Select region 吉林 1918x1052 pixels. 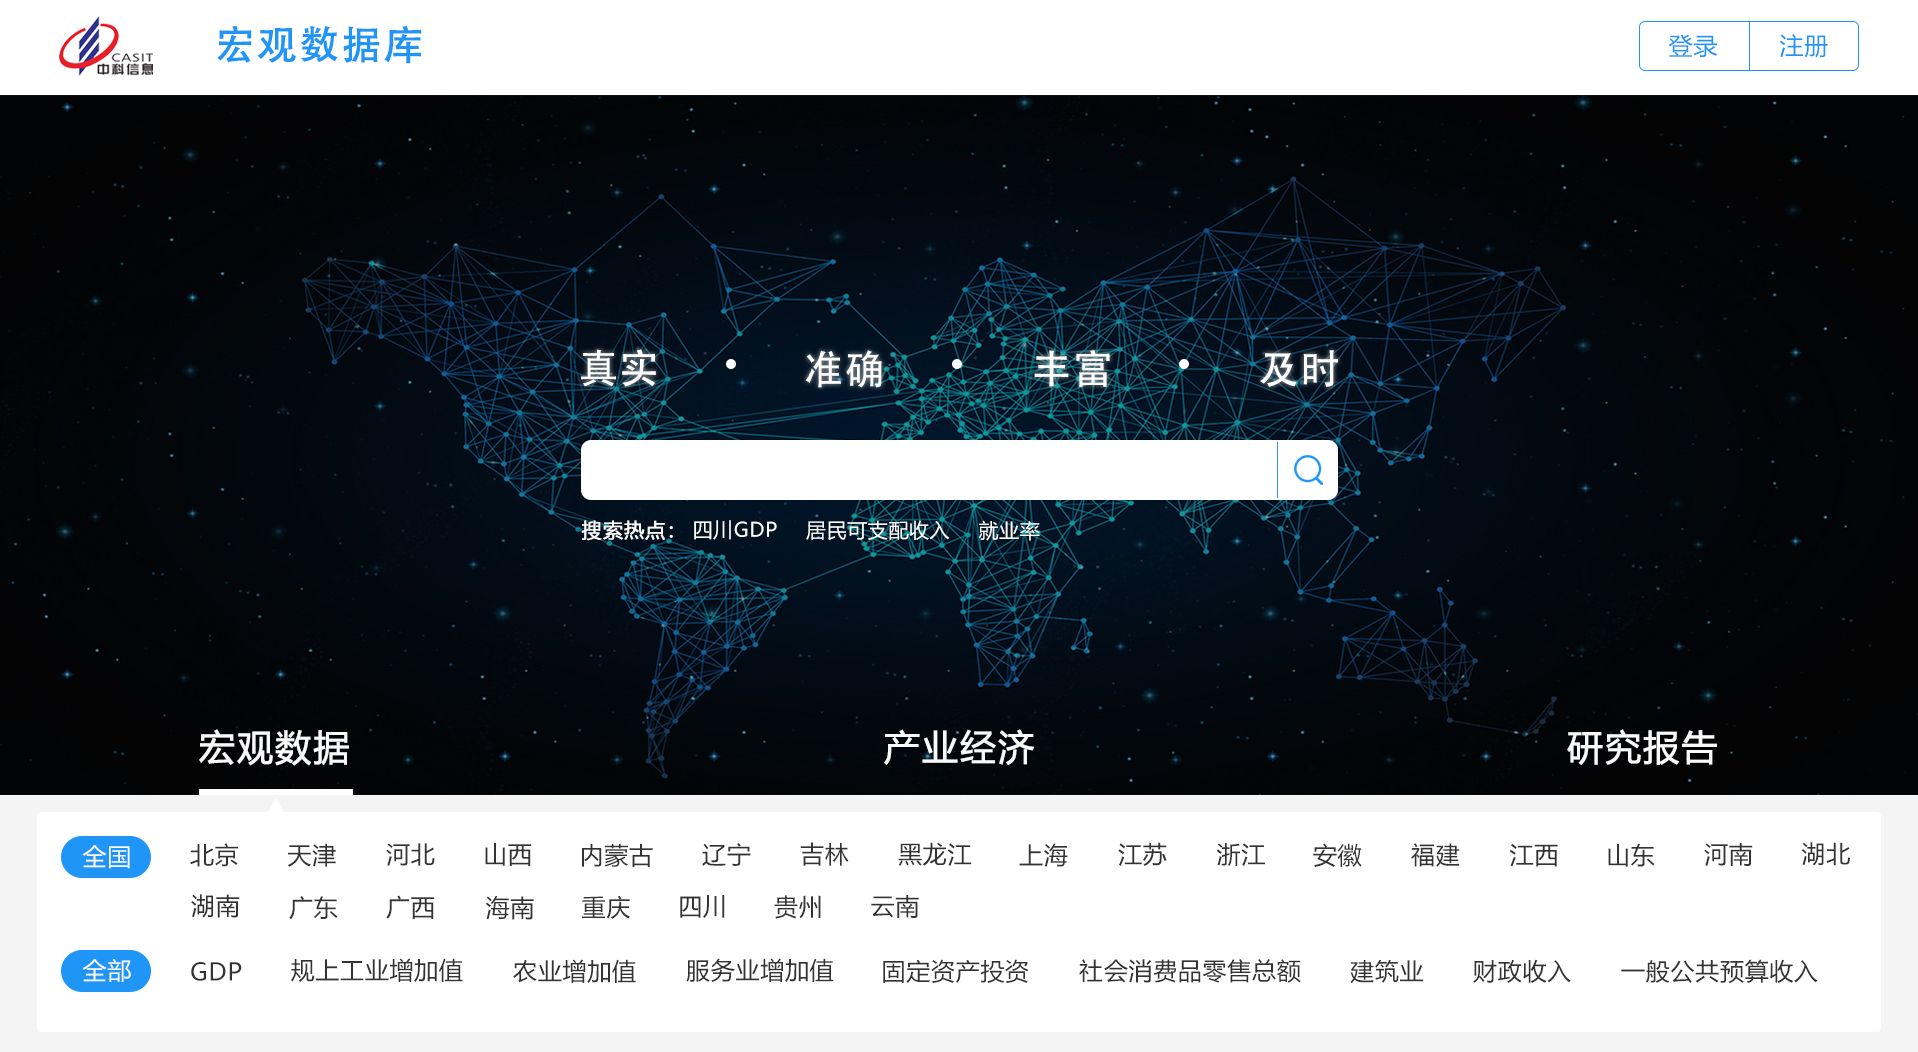[x=824, y=856]
